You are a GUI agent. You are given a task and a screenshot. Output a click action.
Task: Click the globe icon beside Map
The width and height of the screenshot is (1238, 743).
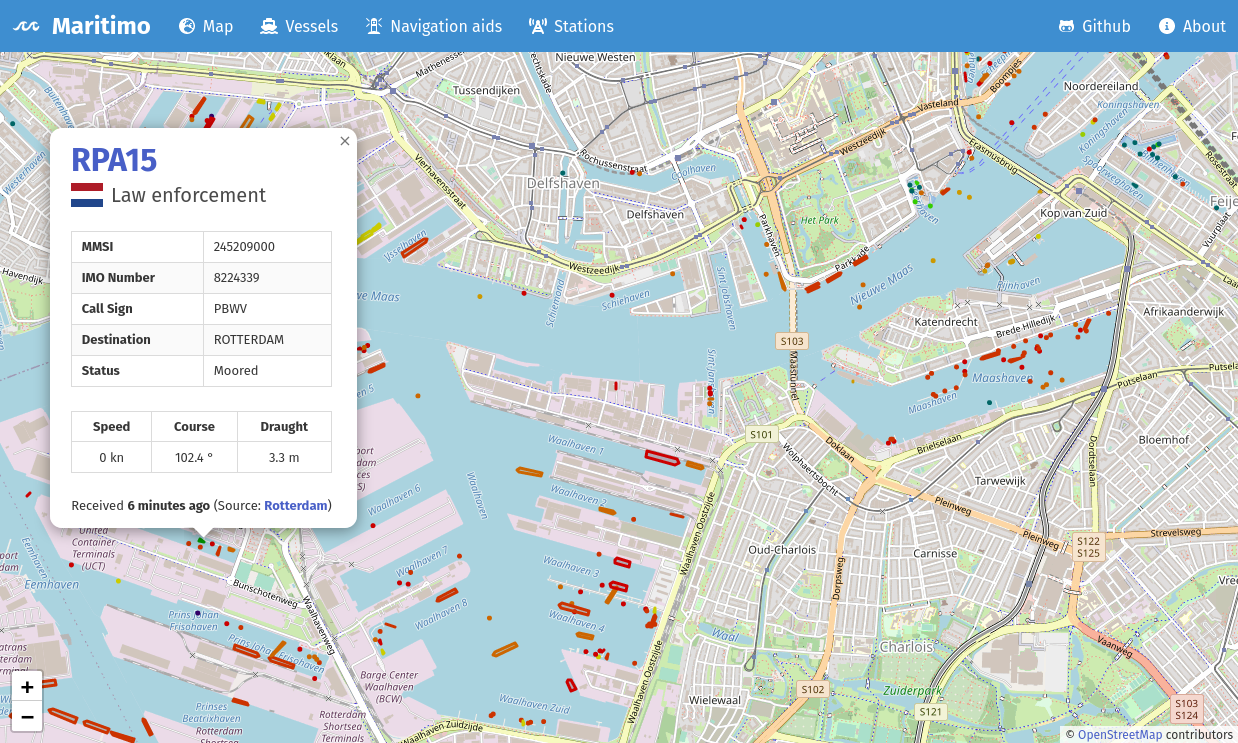(x=187, y=27)
